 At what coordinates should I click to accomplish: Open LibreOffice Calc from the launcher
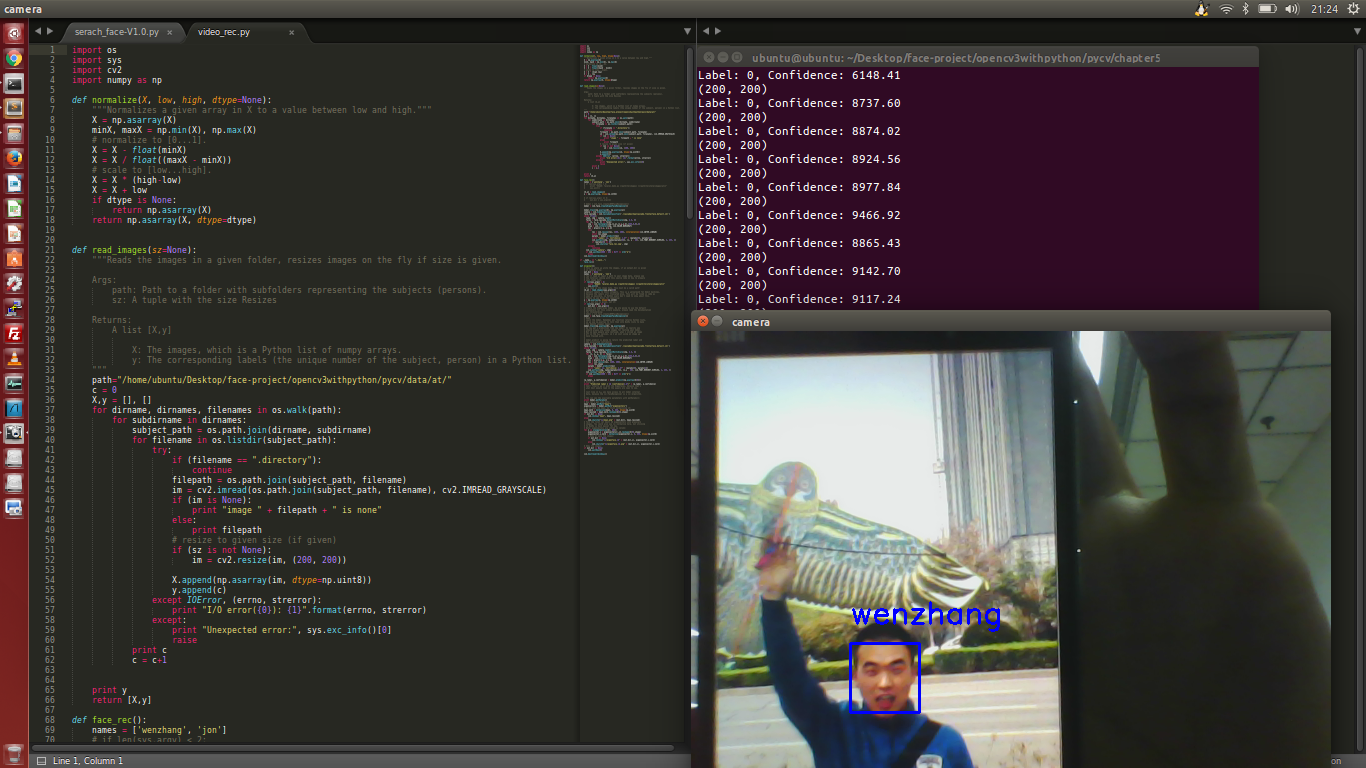14,208
